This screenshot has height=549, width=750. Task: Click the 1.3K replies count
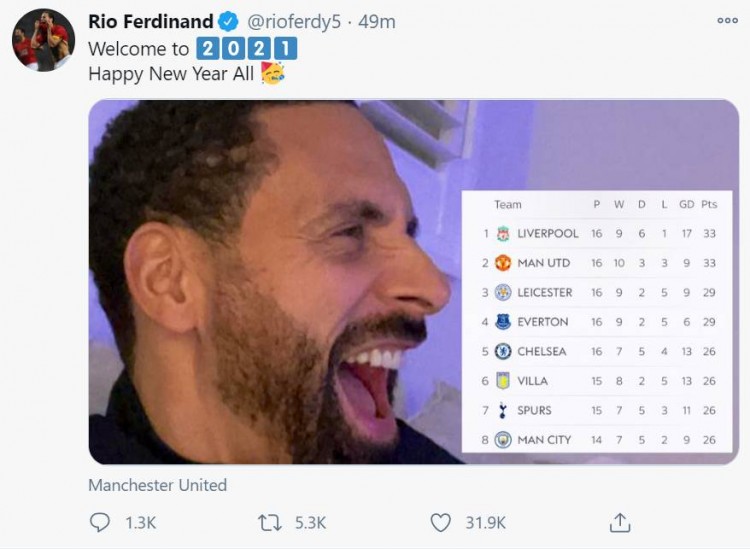(141, 523)
